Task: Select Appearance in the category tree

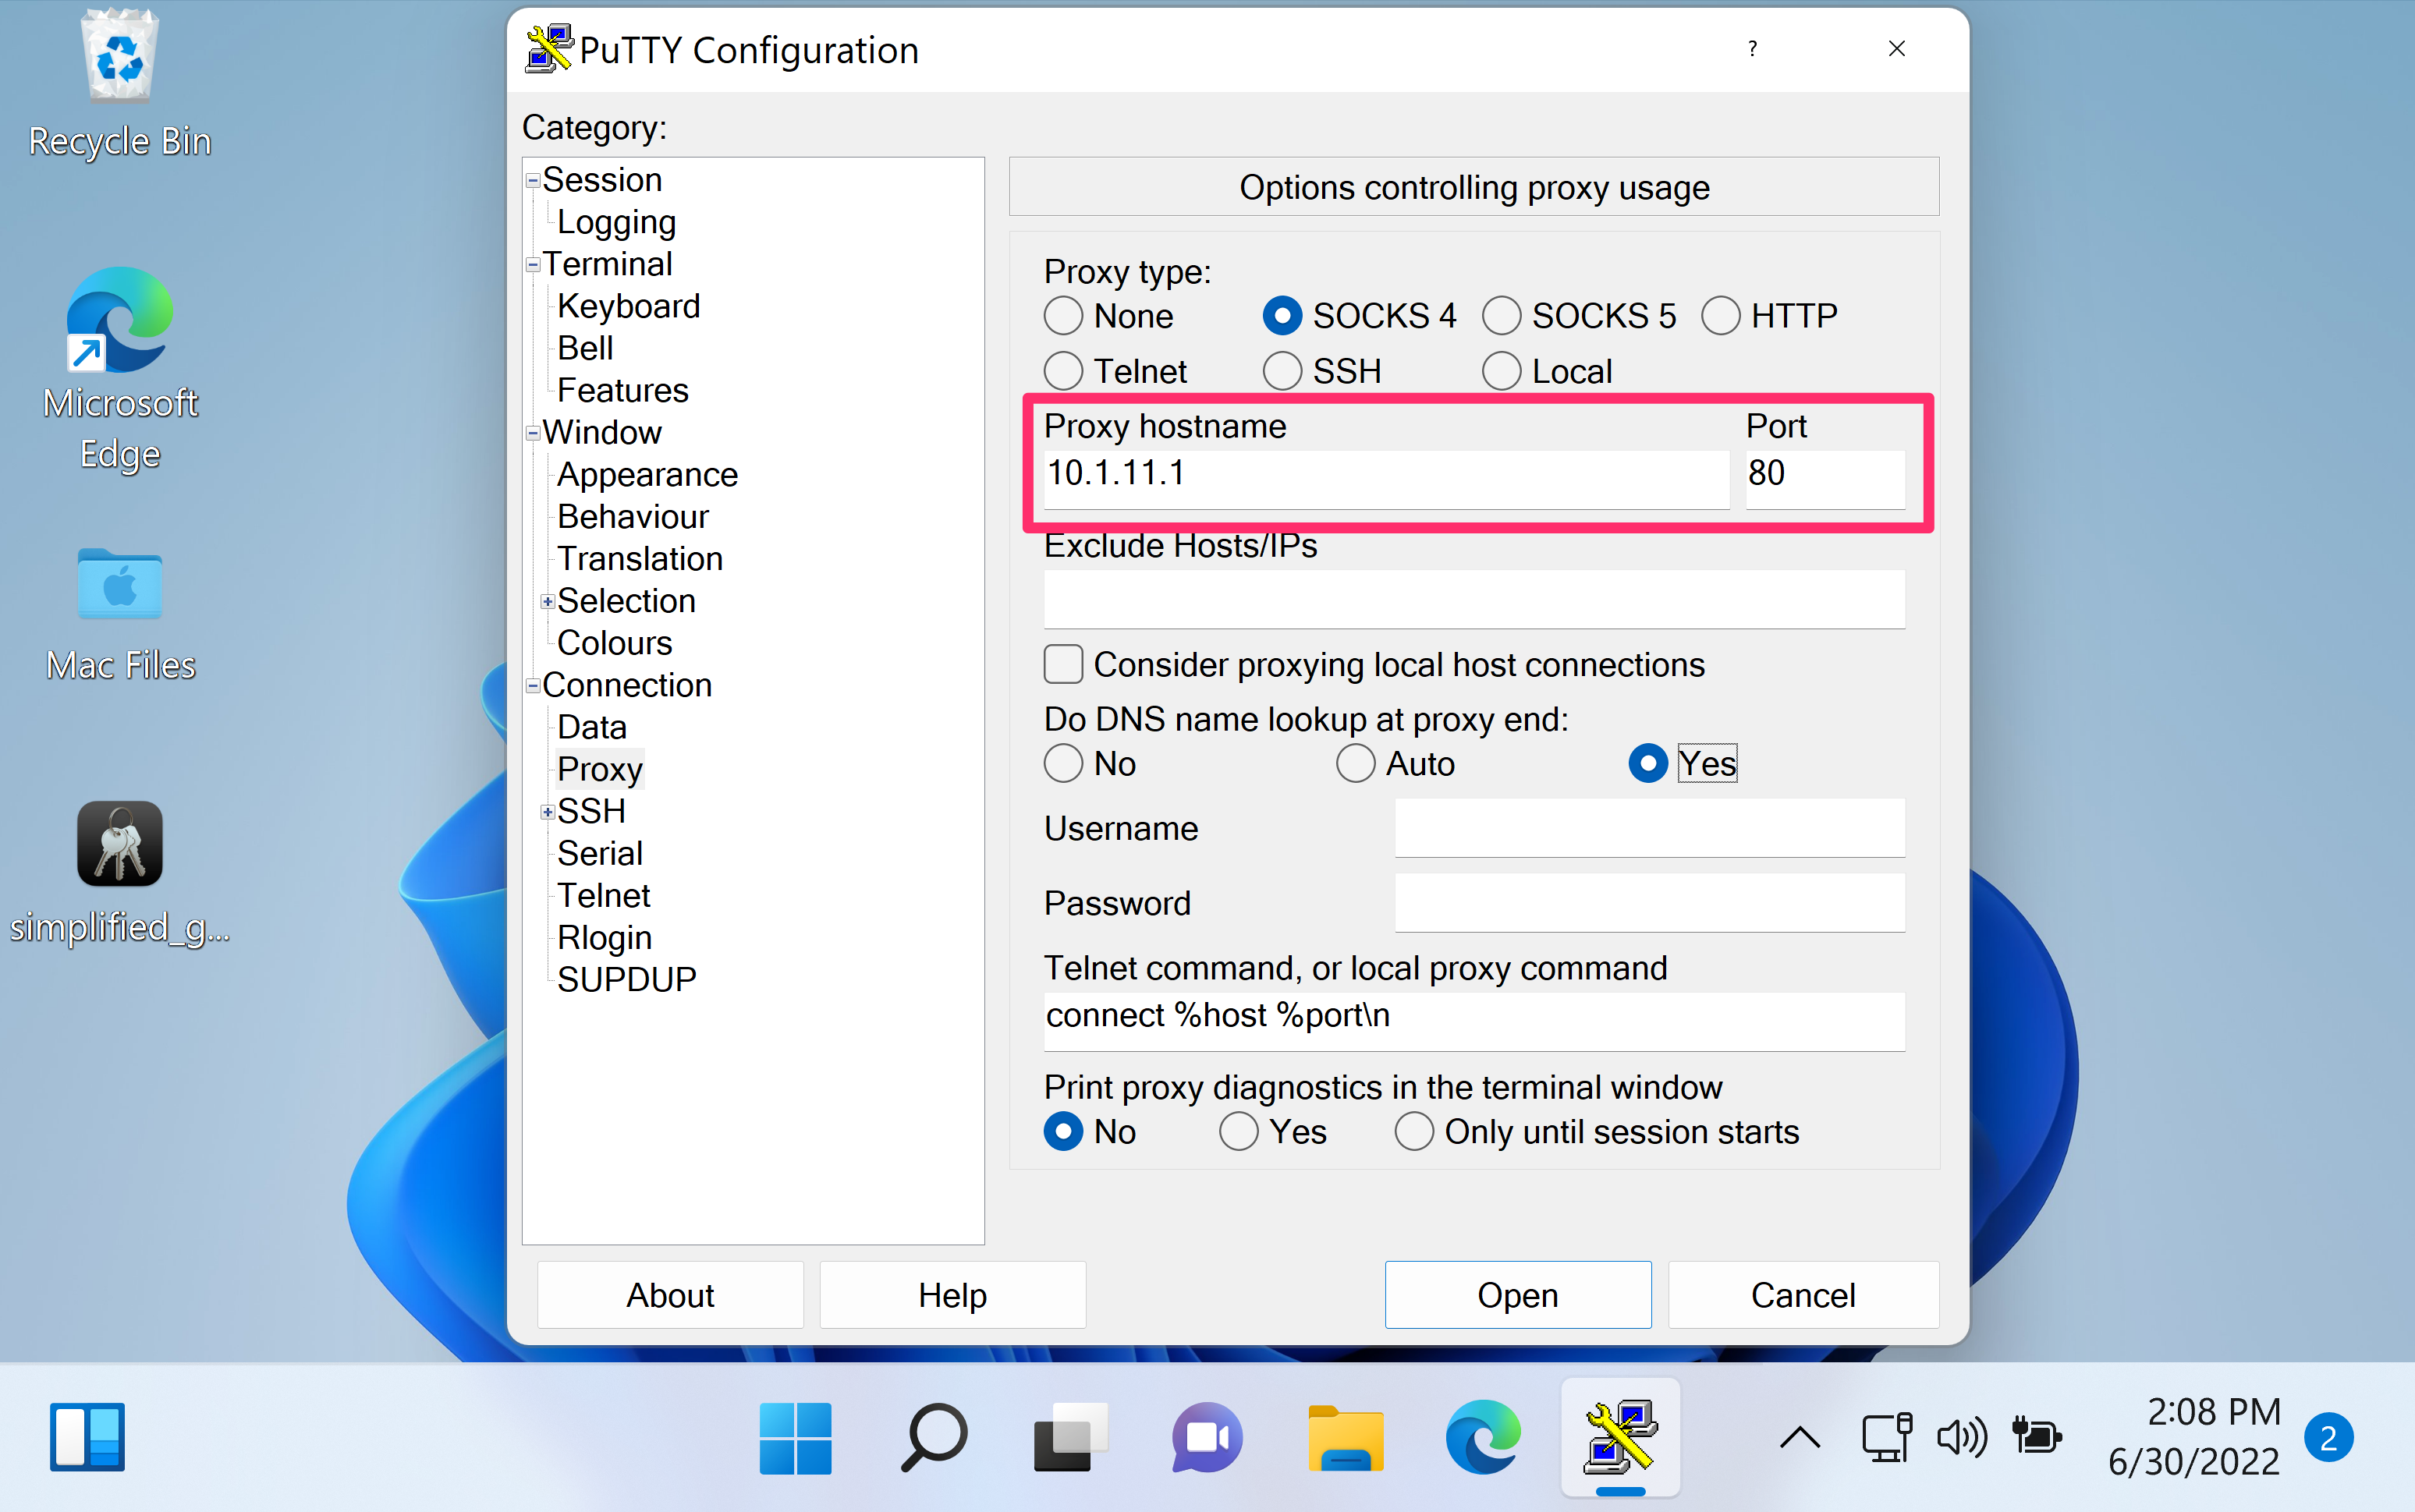Action: 647,474
